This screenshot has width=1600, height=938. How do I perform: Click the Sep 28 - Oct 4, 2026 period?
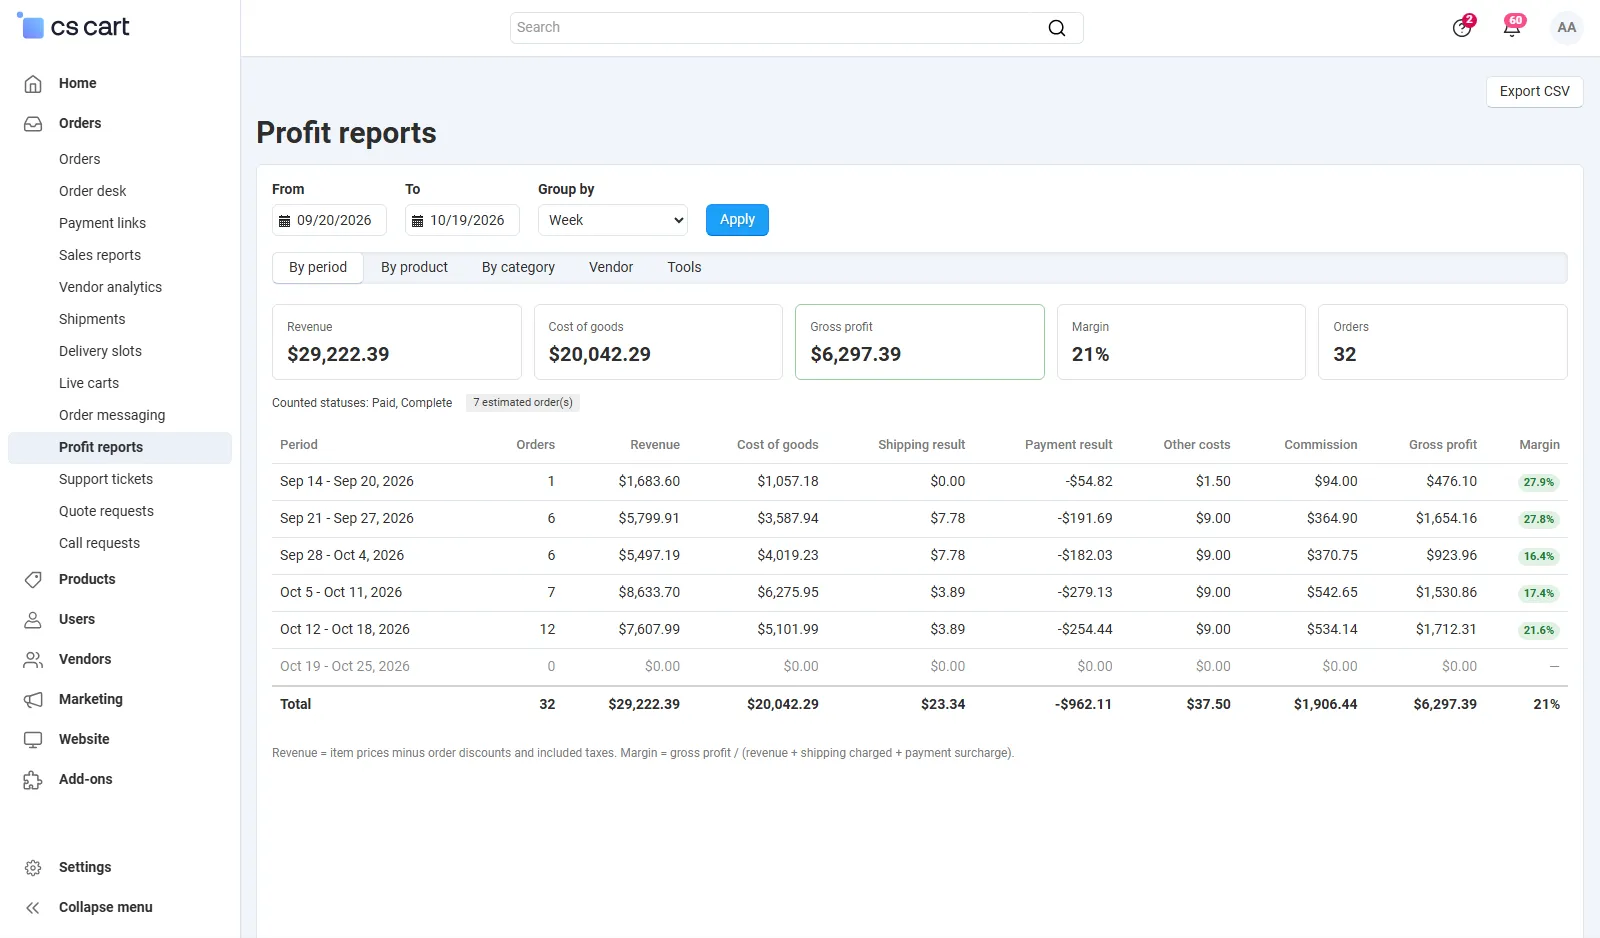(x=342, y=555)
